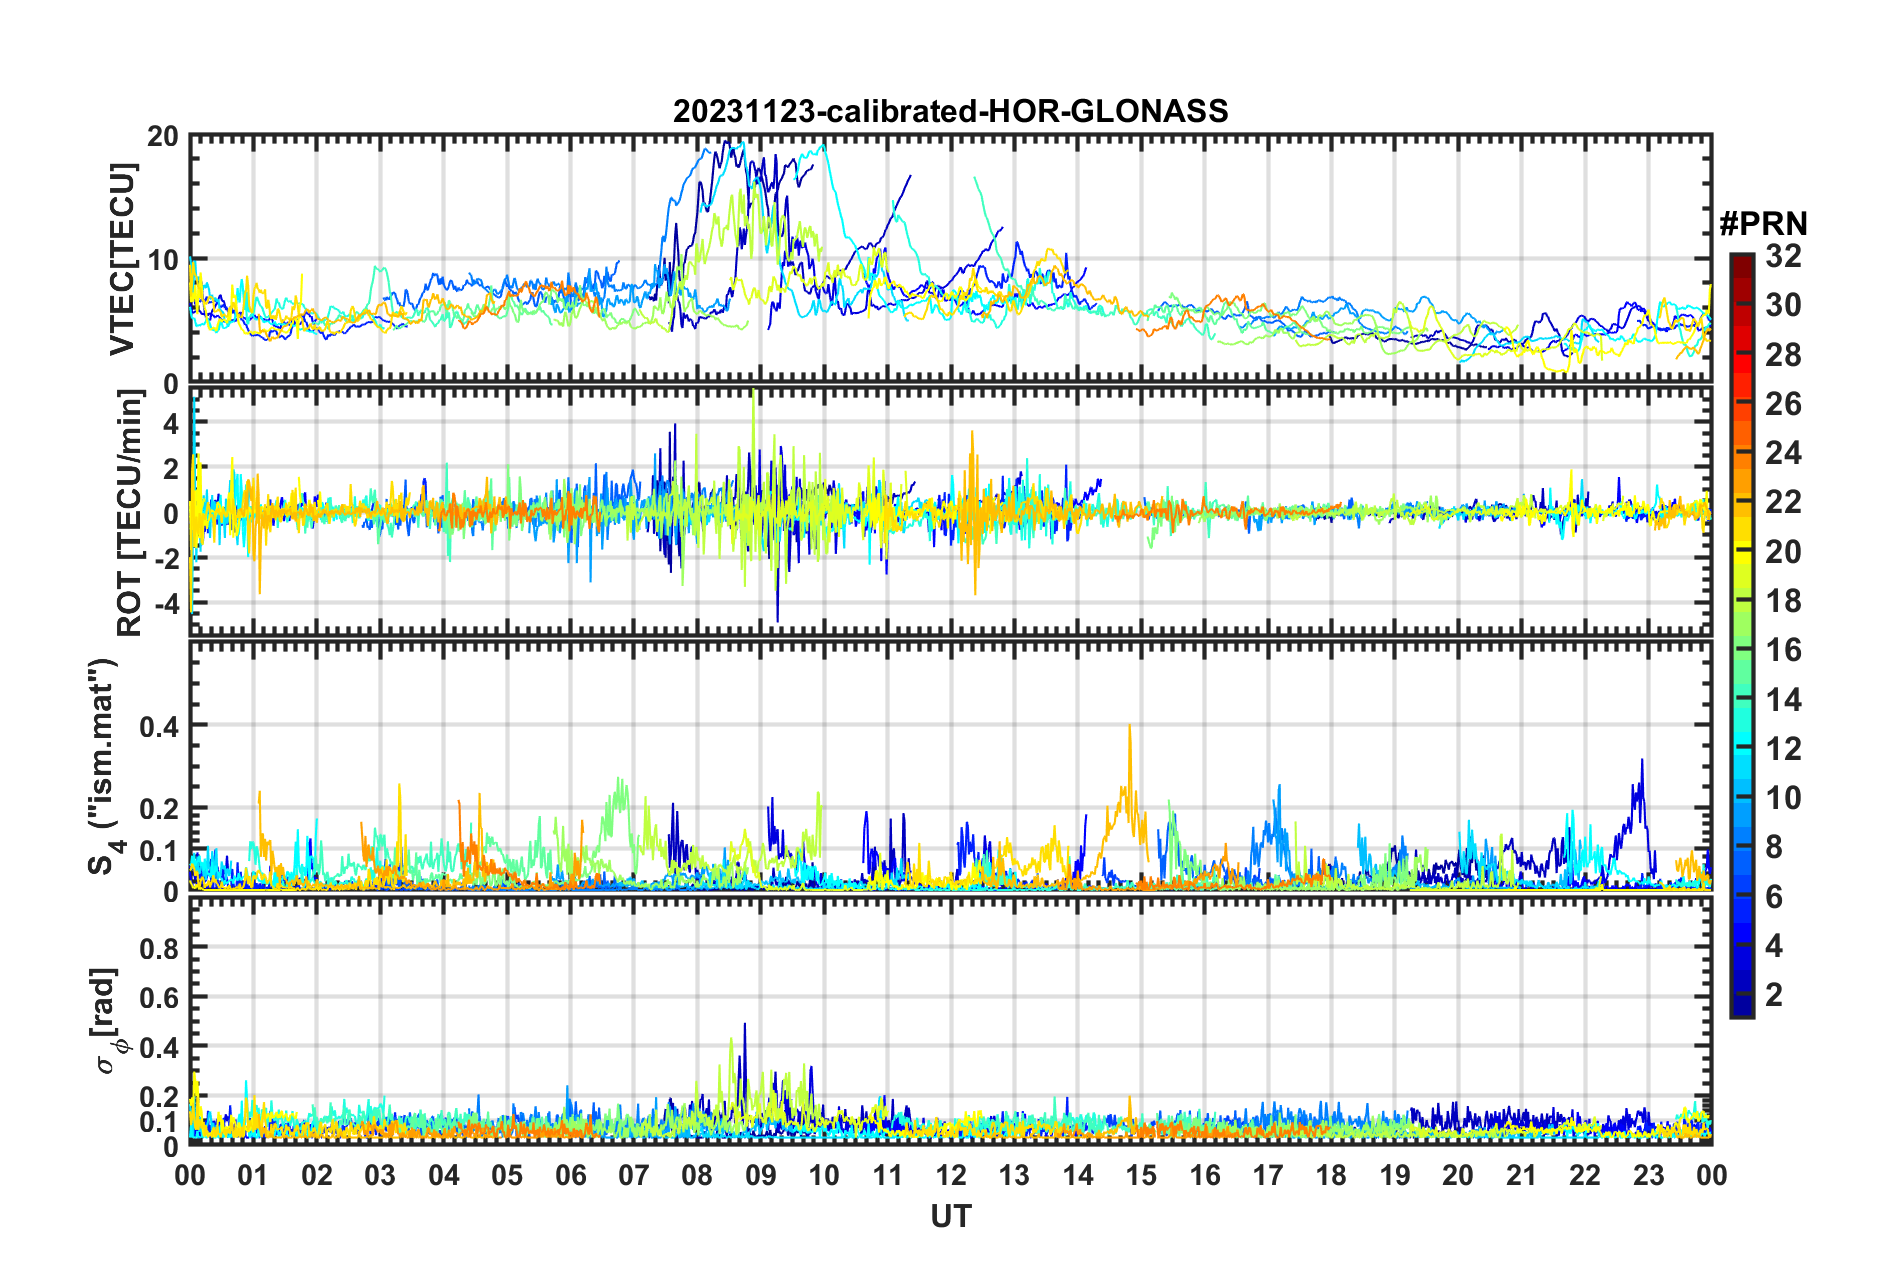Click x-axis tick label 12
This screenshot has width=1902, height=1272.
click(950, 1175)
